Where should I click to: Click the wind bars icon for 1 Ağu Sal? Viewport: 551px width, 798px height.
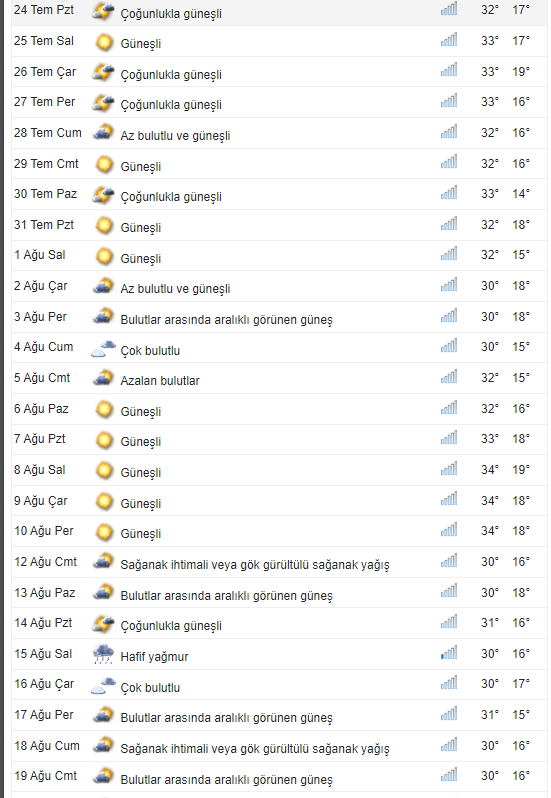pos(449,254)
